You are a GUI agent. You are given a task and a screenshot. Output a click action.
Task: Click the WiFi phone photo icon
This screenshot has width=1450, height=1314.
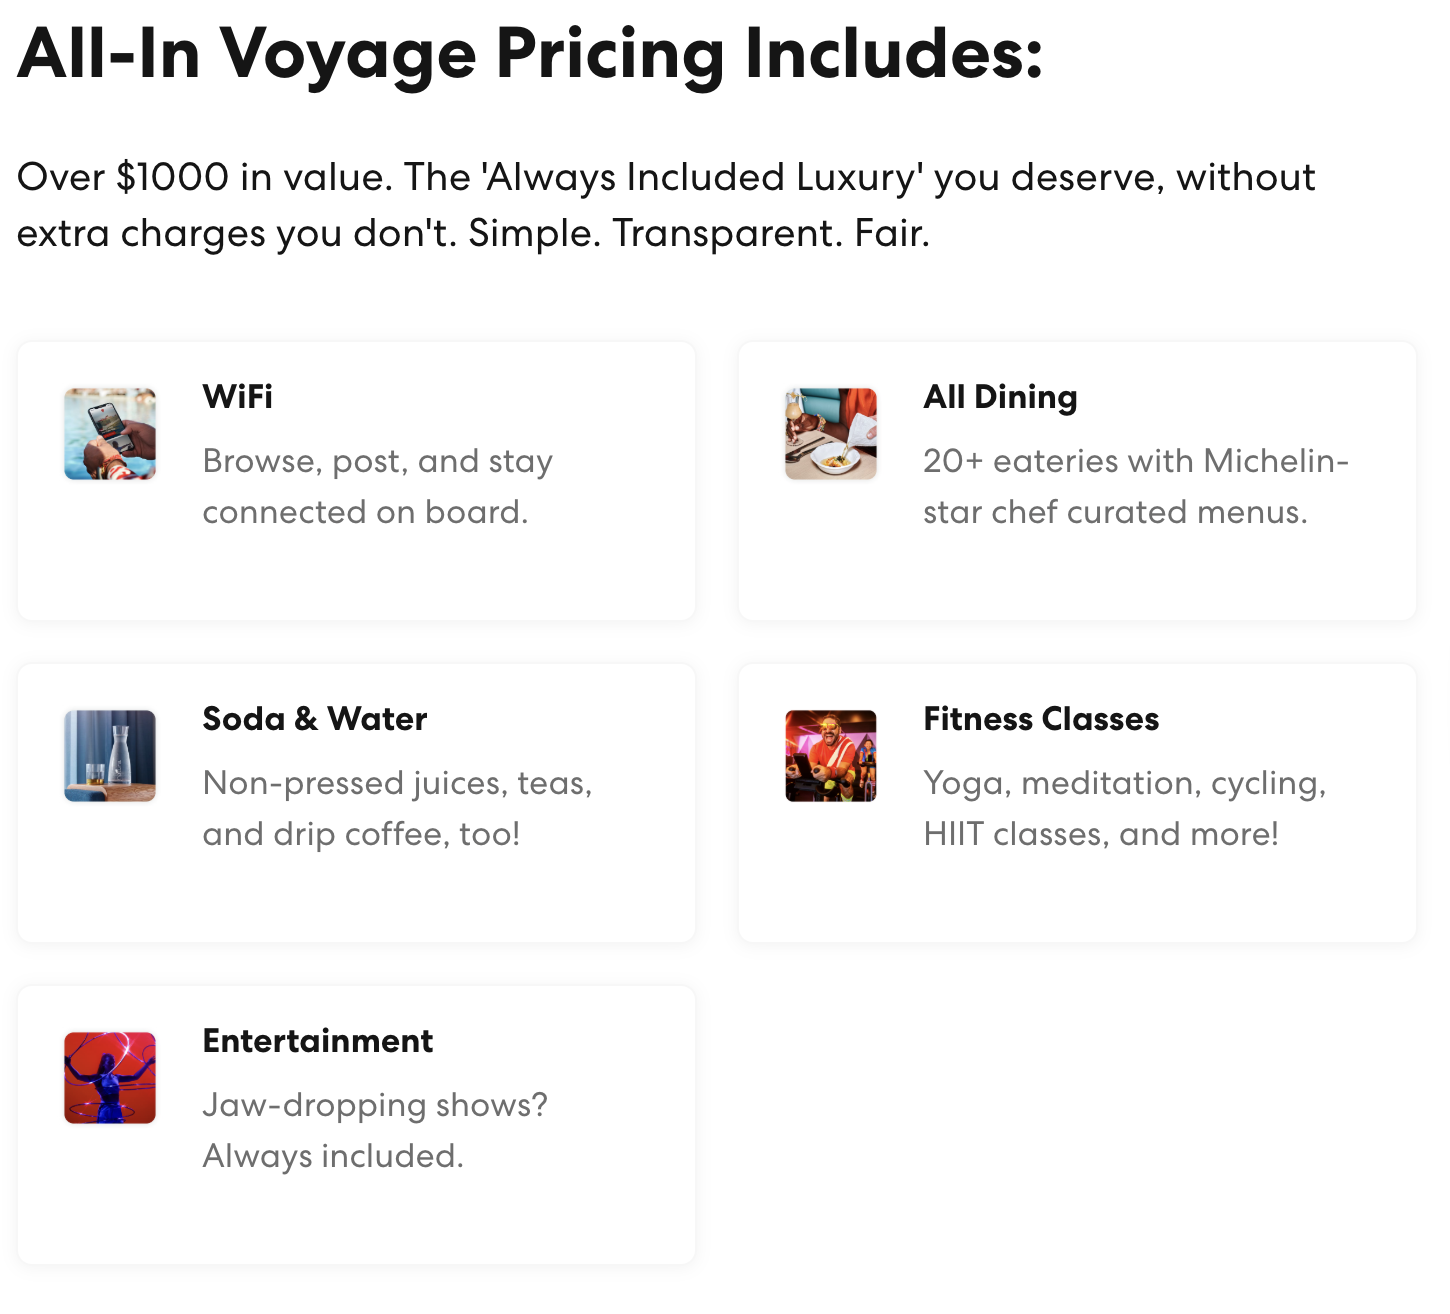(x=110, y=434)
